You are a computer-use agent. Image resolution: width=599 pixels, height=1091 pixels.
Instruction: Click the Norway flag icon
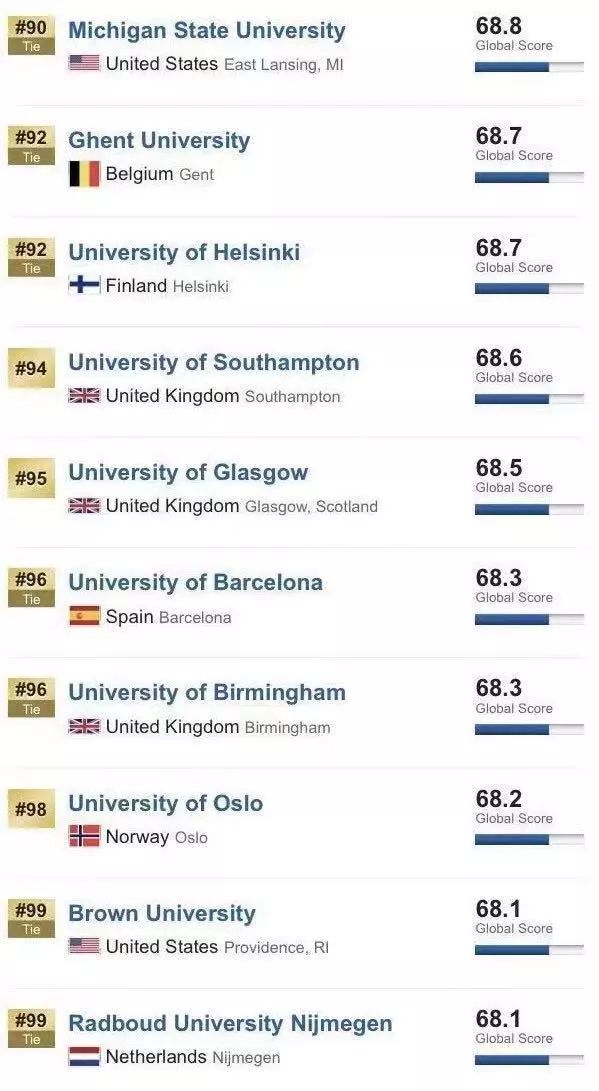tap(84, 836)
